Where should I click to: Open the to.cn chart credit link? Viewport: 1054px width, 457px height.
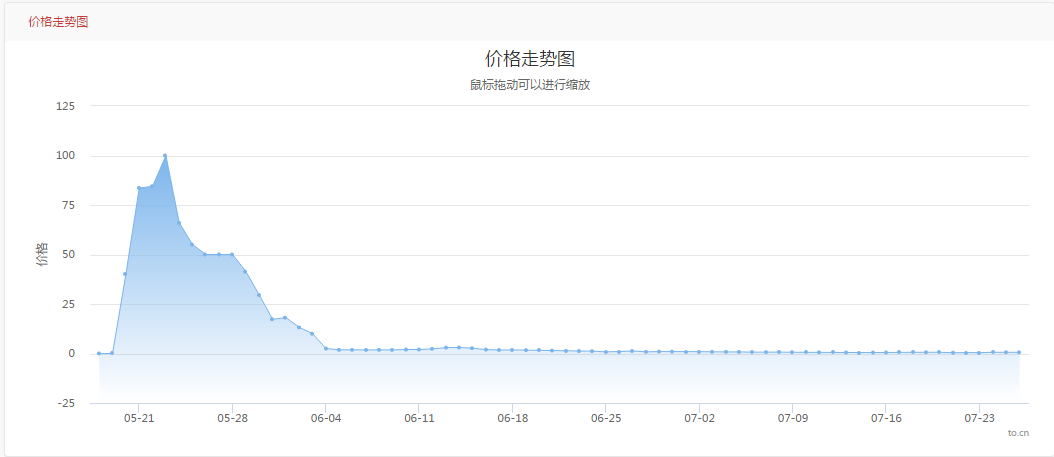[x=1018, y=433]
